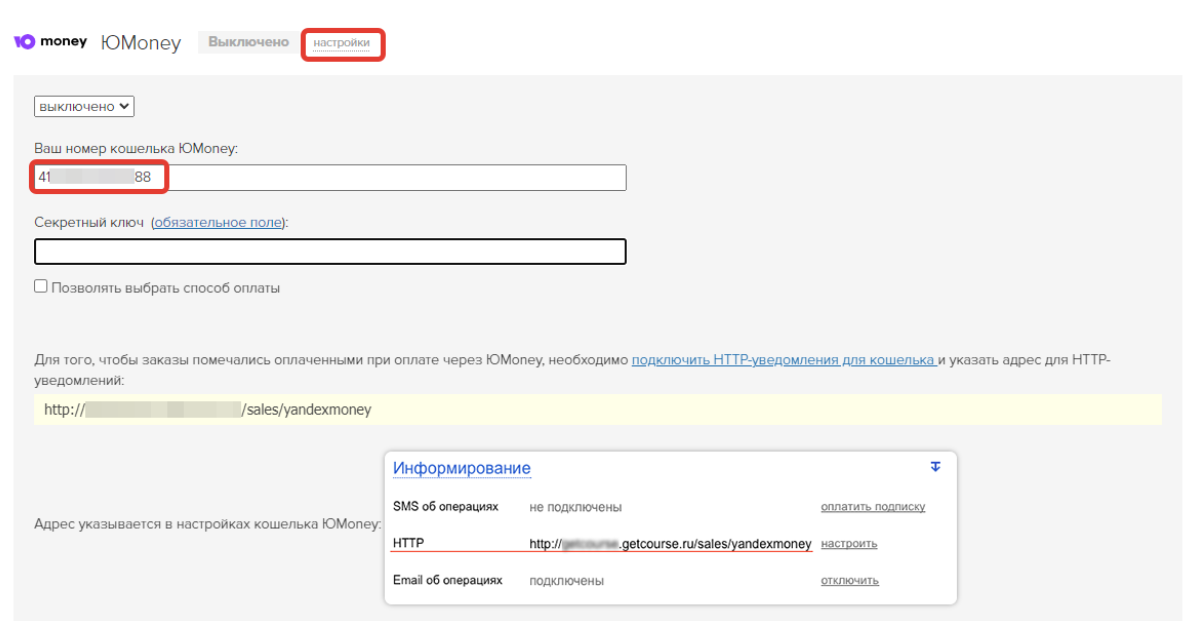
Task: Click 'SMS об операциях' label
Action: [x=446, y=506]
